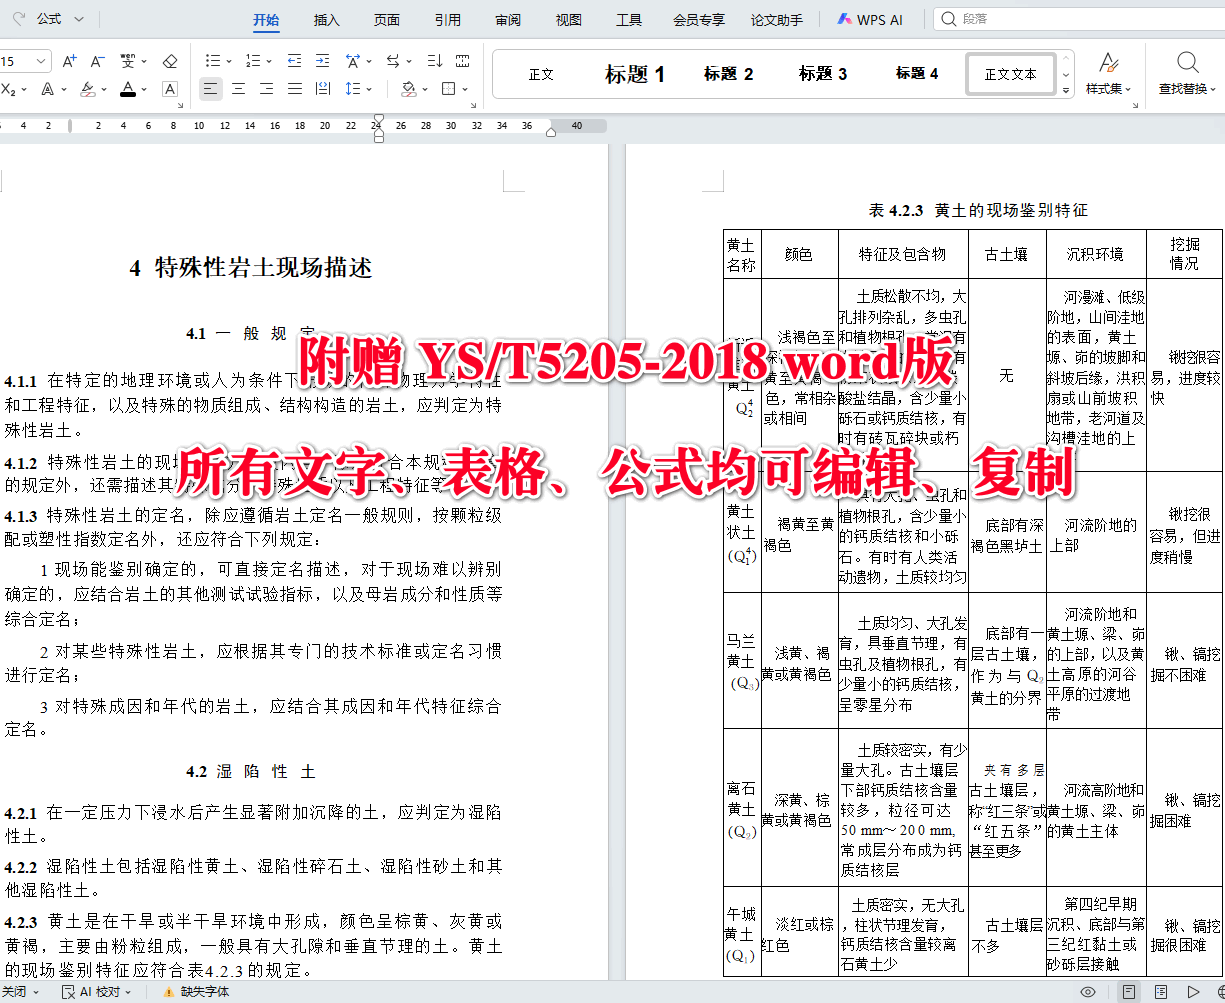Click the show/hide formatting marks icon
The width and height of the screenshot is (1225, 1003).
point(462,61)
